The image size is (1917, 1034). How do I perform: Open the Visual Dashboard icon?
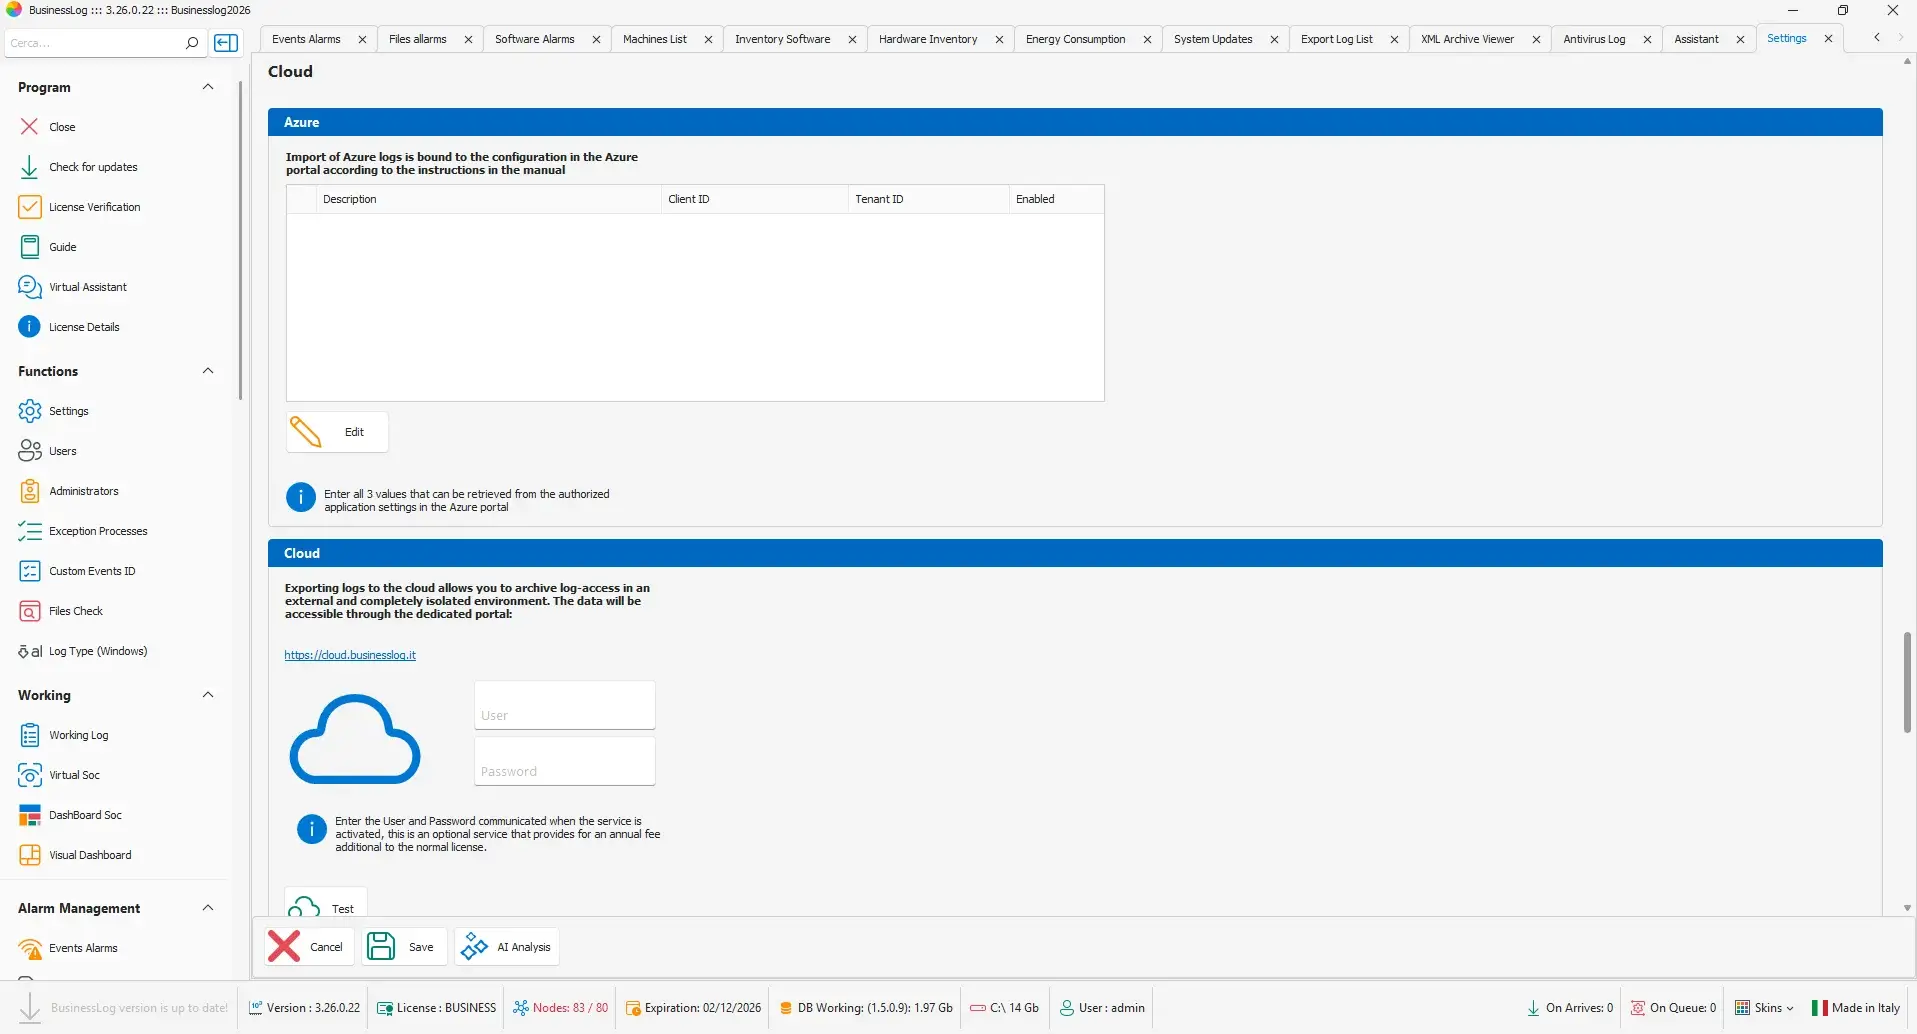(30, 855)
